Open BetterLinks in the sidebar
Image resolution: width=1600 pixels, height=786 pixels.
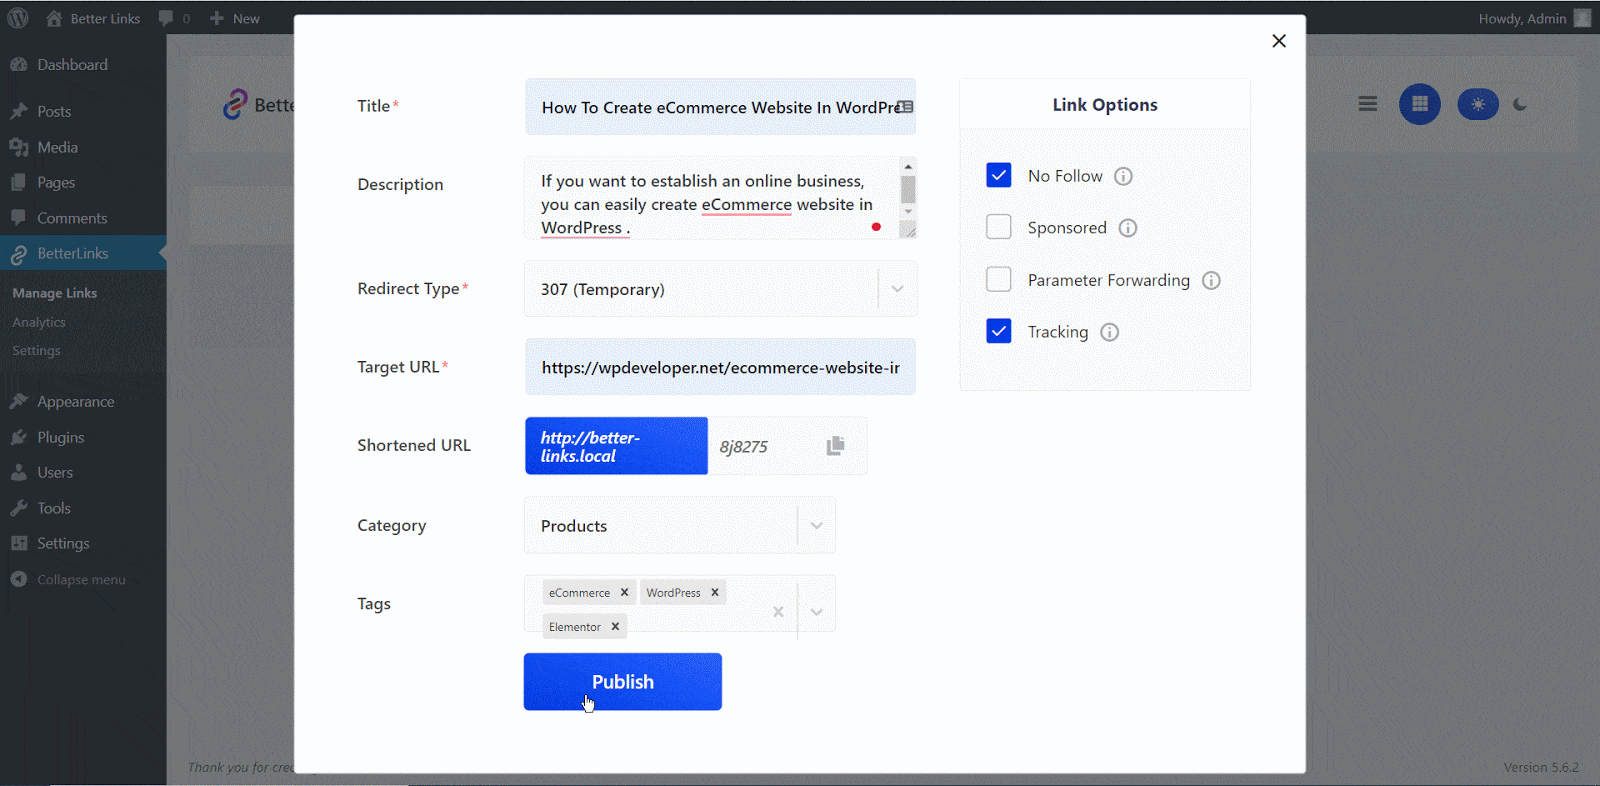pyautogui.click(x=83, y=253)
